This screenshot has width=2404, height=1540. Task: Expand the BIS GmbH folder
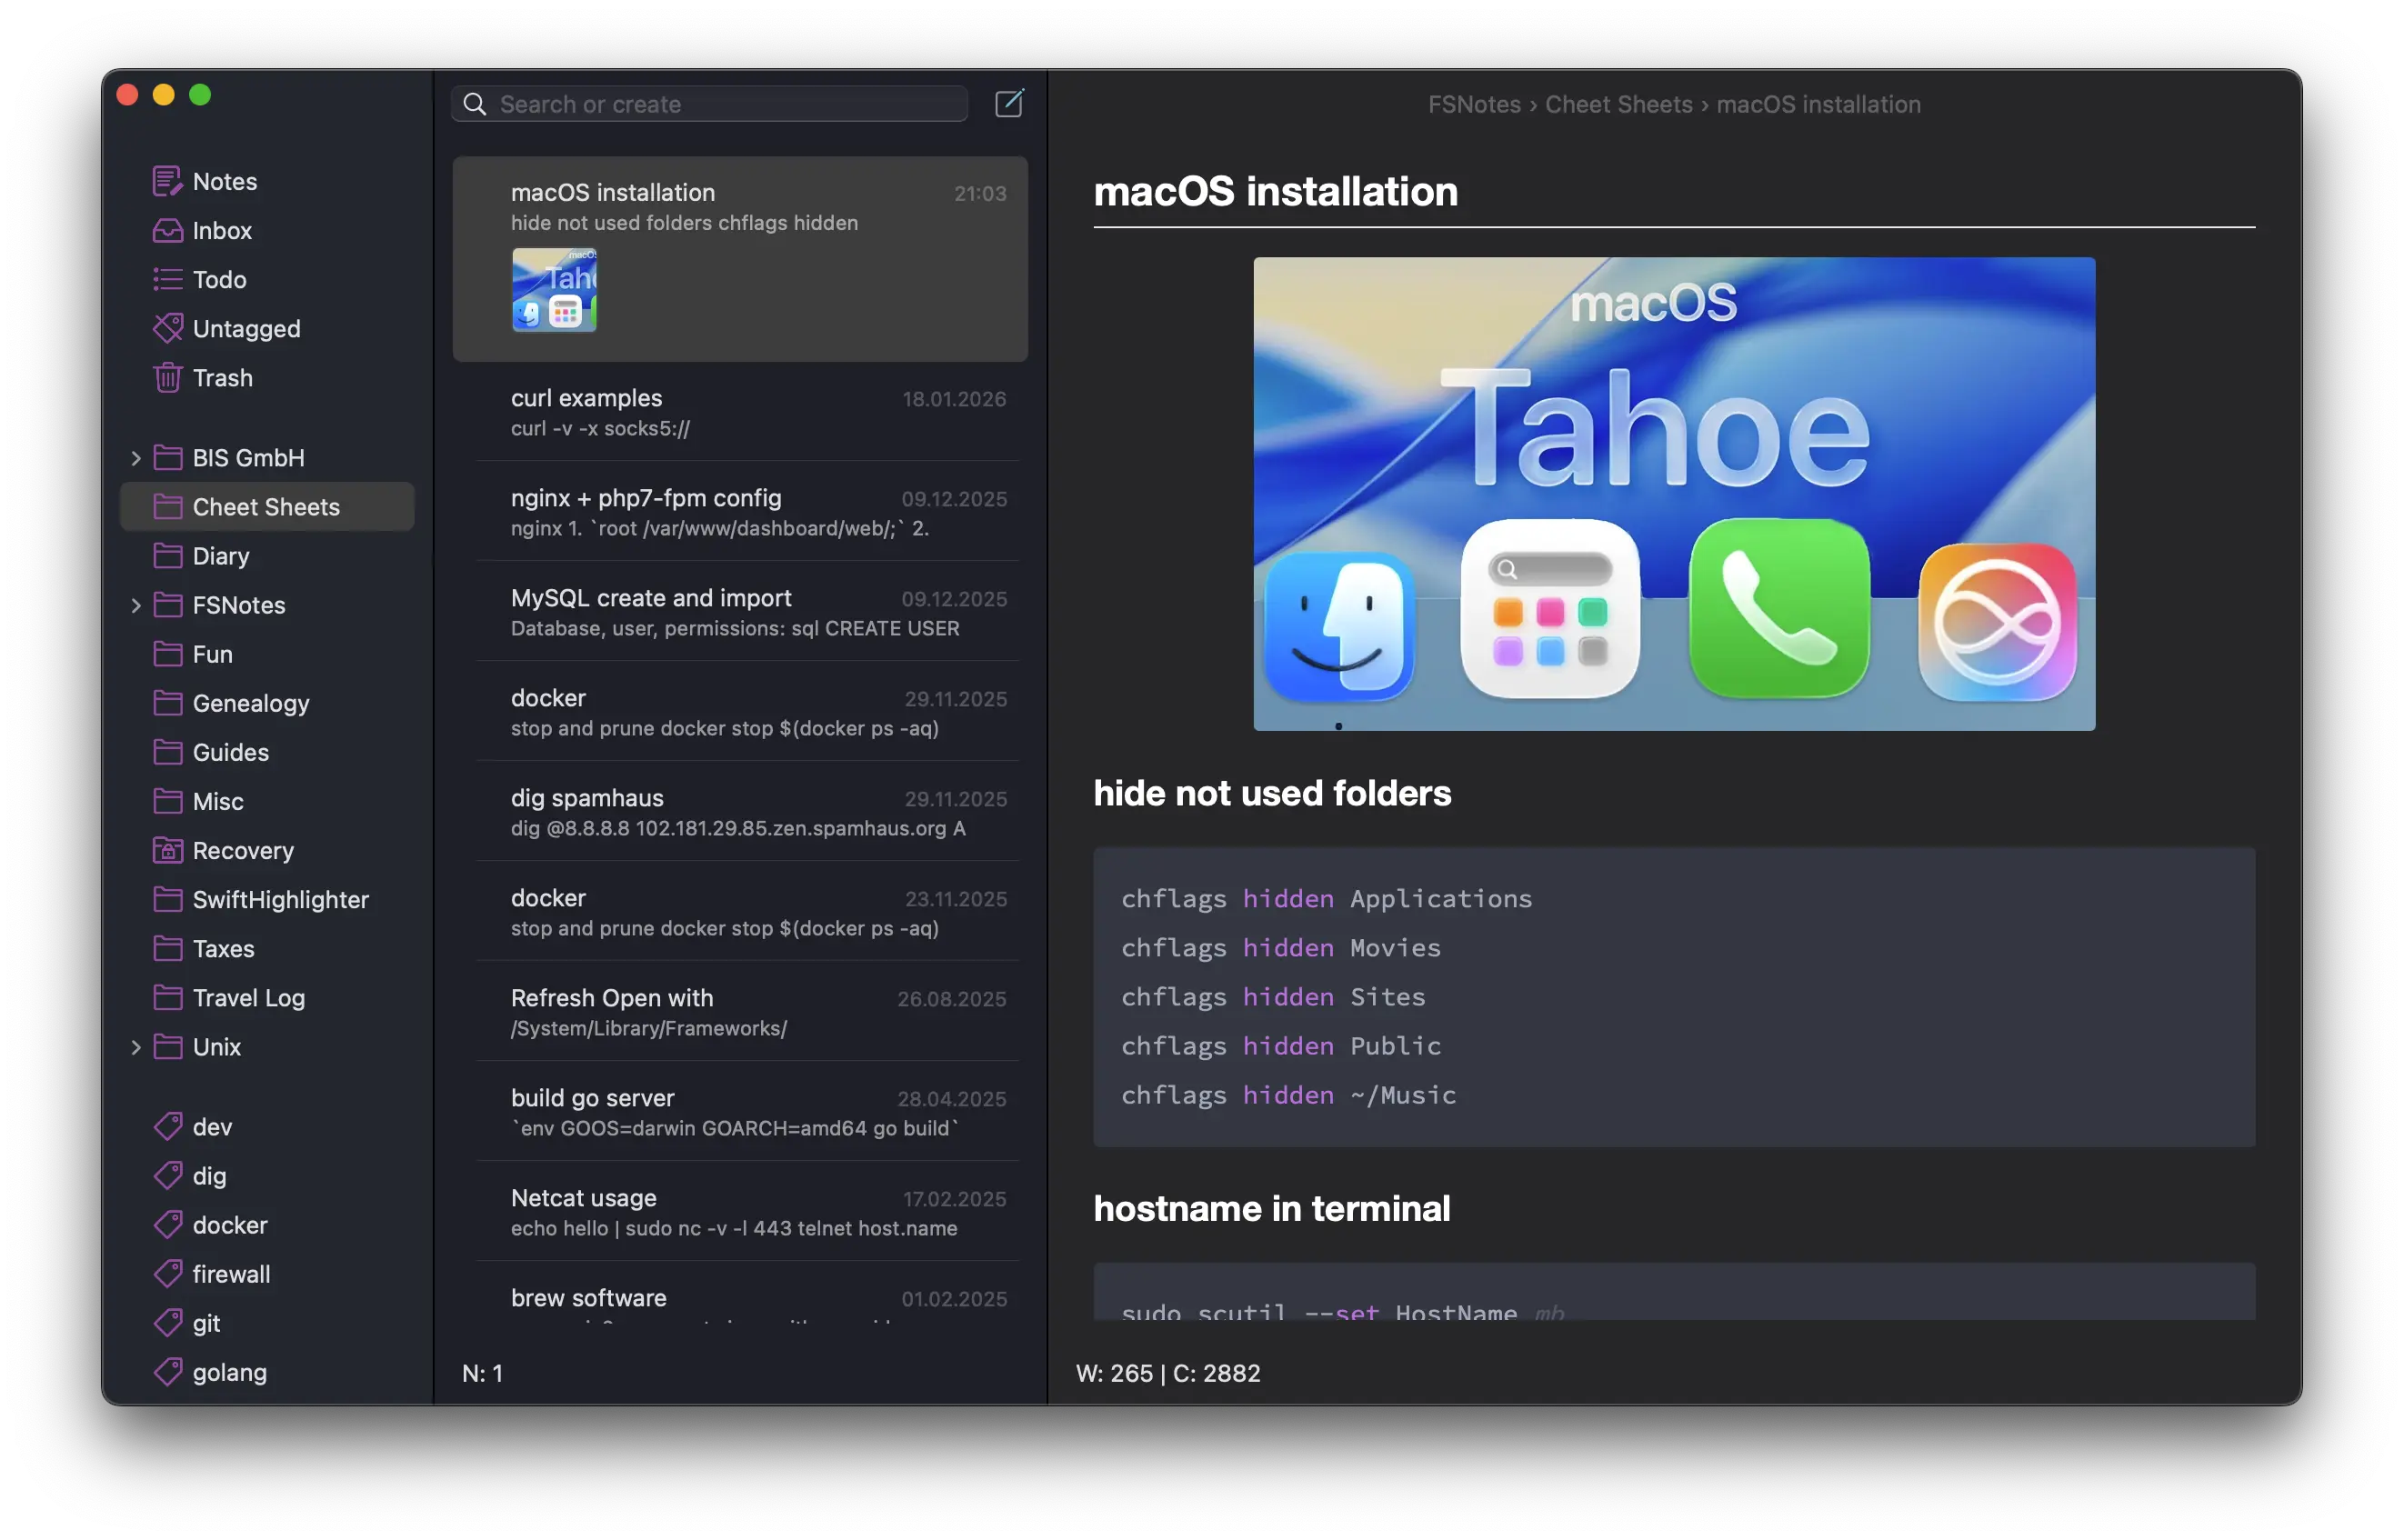tap(136, 458)
